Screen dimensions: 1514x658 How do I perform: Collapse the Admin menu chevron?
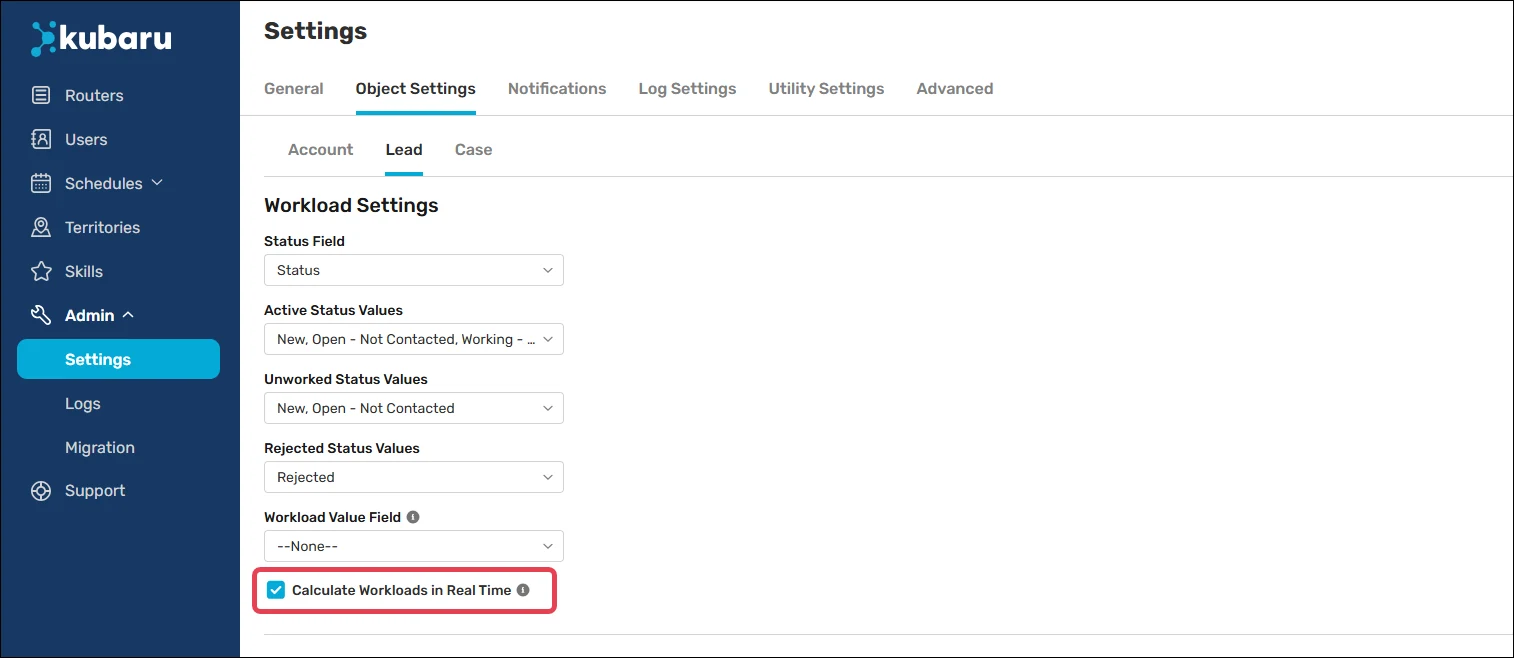[x=128, y=315]
